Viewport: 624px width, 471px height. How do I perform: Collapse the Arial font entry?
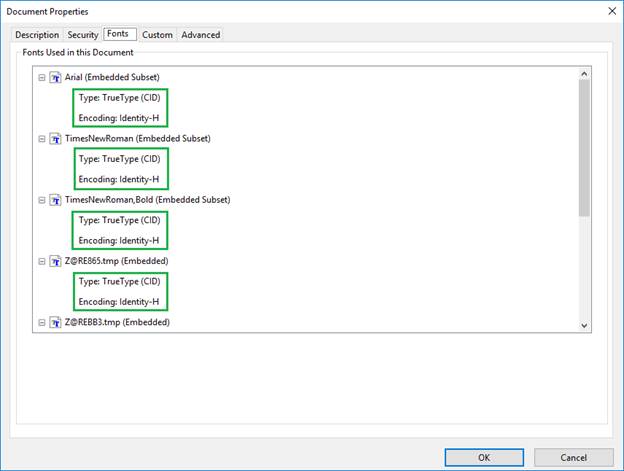41,77
